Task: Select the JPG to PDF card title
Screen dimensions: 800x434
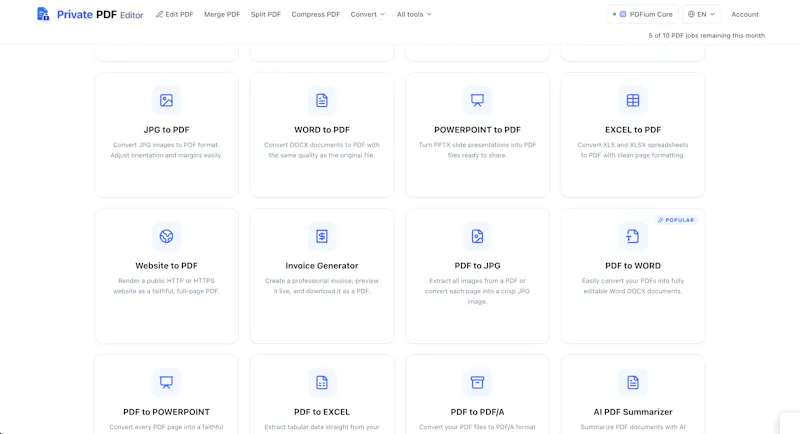Action: click(166, 130)
